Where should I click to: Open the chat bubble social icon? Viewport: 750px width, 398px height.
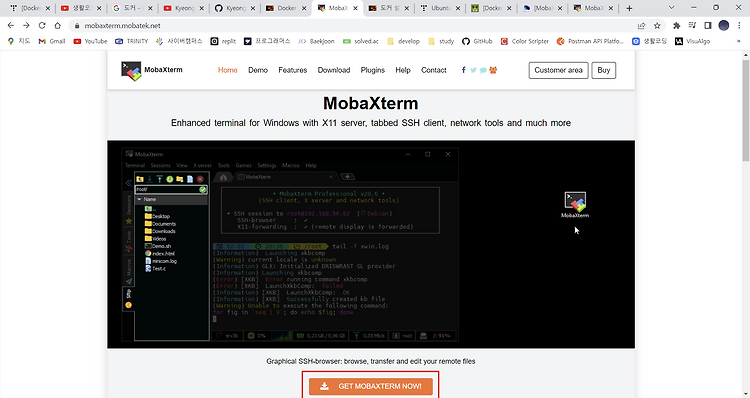(x=483, y=70)
